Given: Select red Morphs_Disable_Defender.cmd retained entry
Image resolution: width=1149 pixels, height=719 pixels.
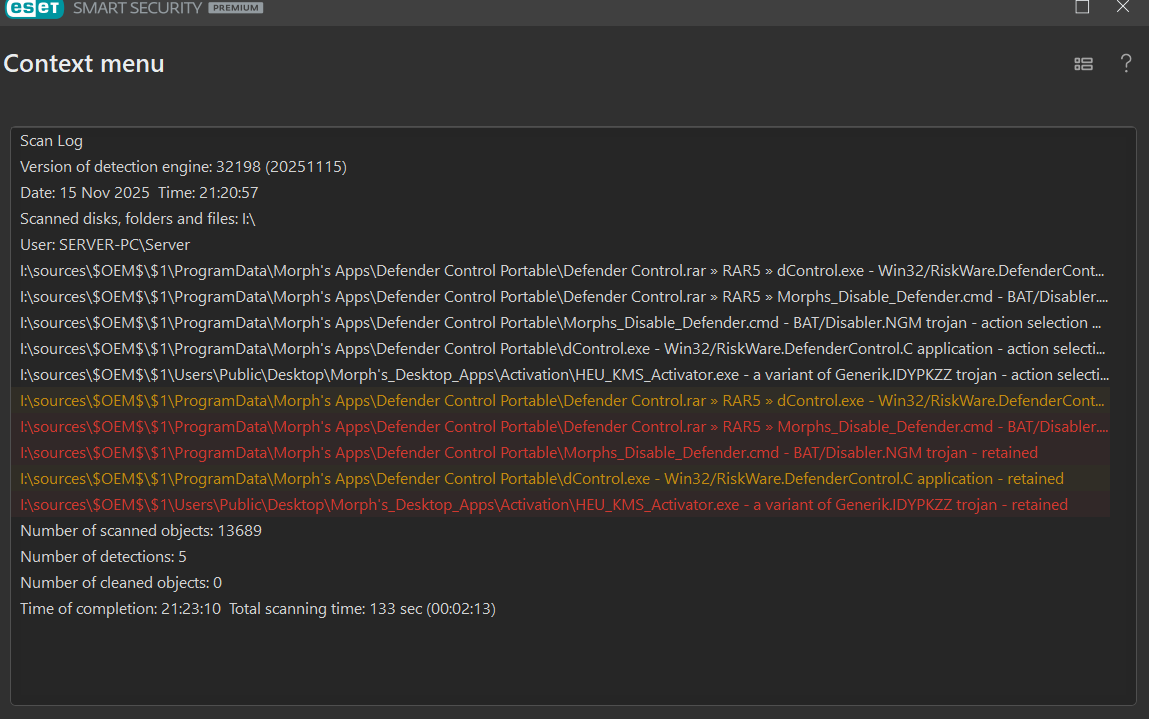Looking at the screenshot, I should 528,453.
